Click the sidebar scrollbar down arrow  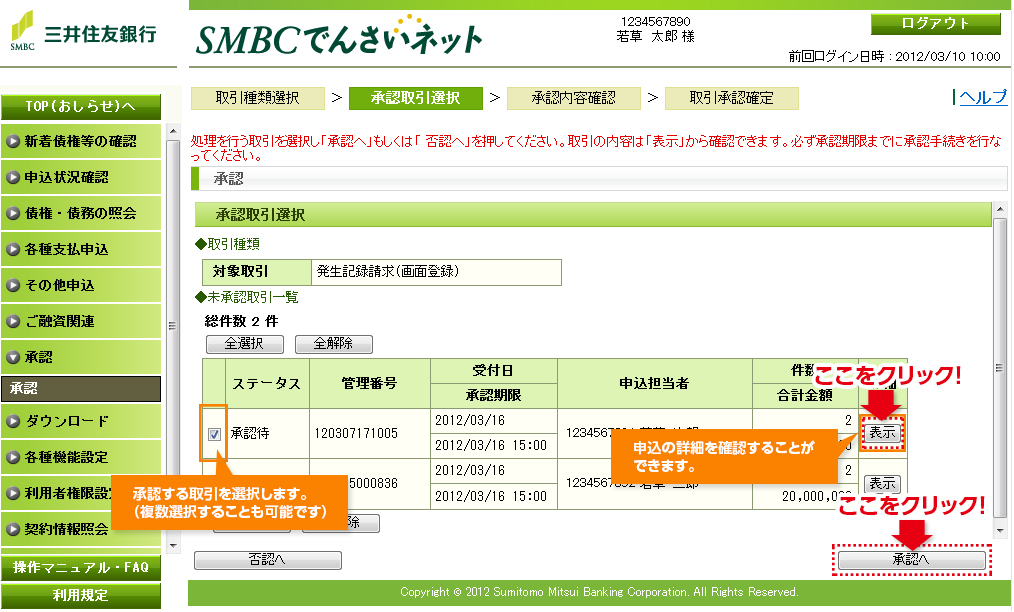click(173, 546)
